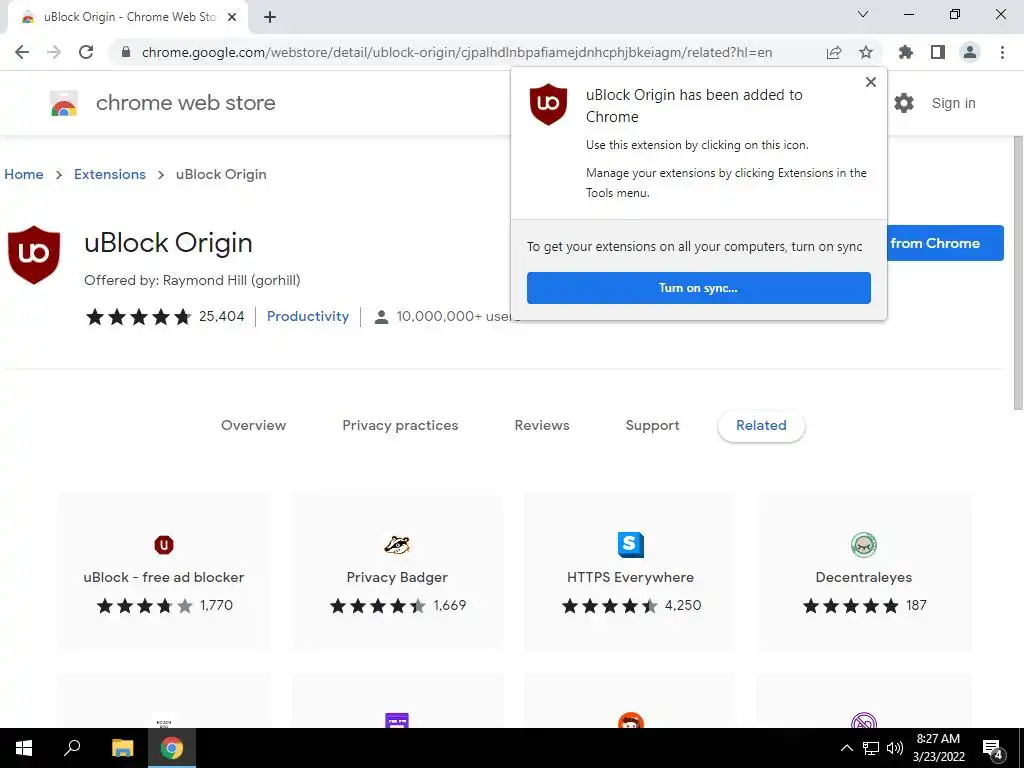Go to Extensions breadcrumb link
Image resolution: width=1024 pixels, height=768 pixels.
click(110, 174)
